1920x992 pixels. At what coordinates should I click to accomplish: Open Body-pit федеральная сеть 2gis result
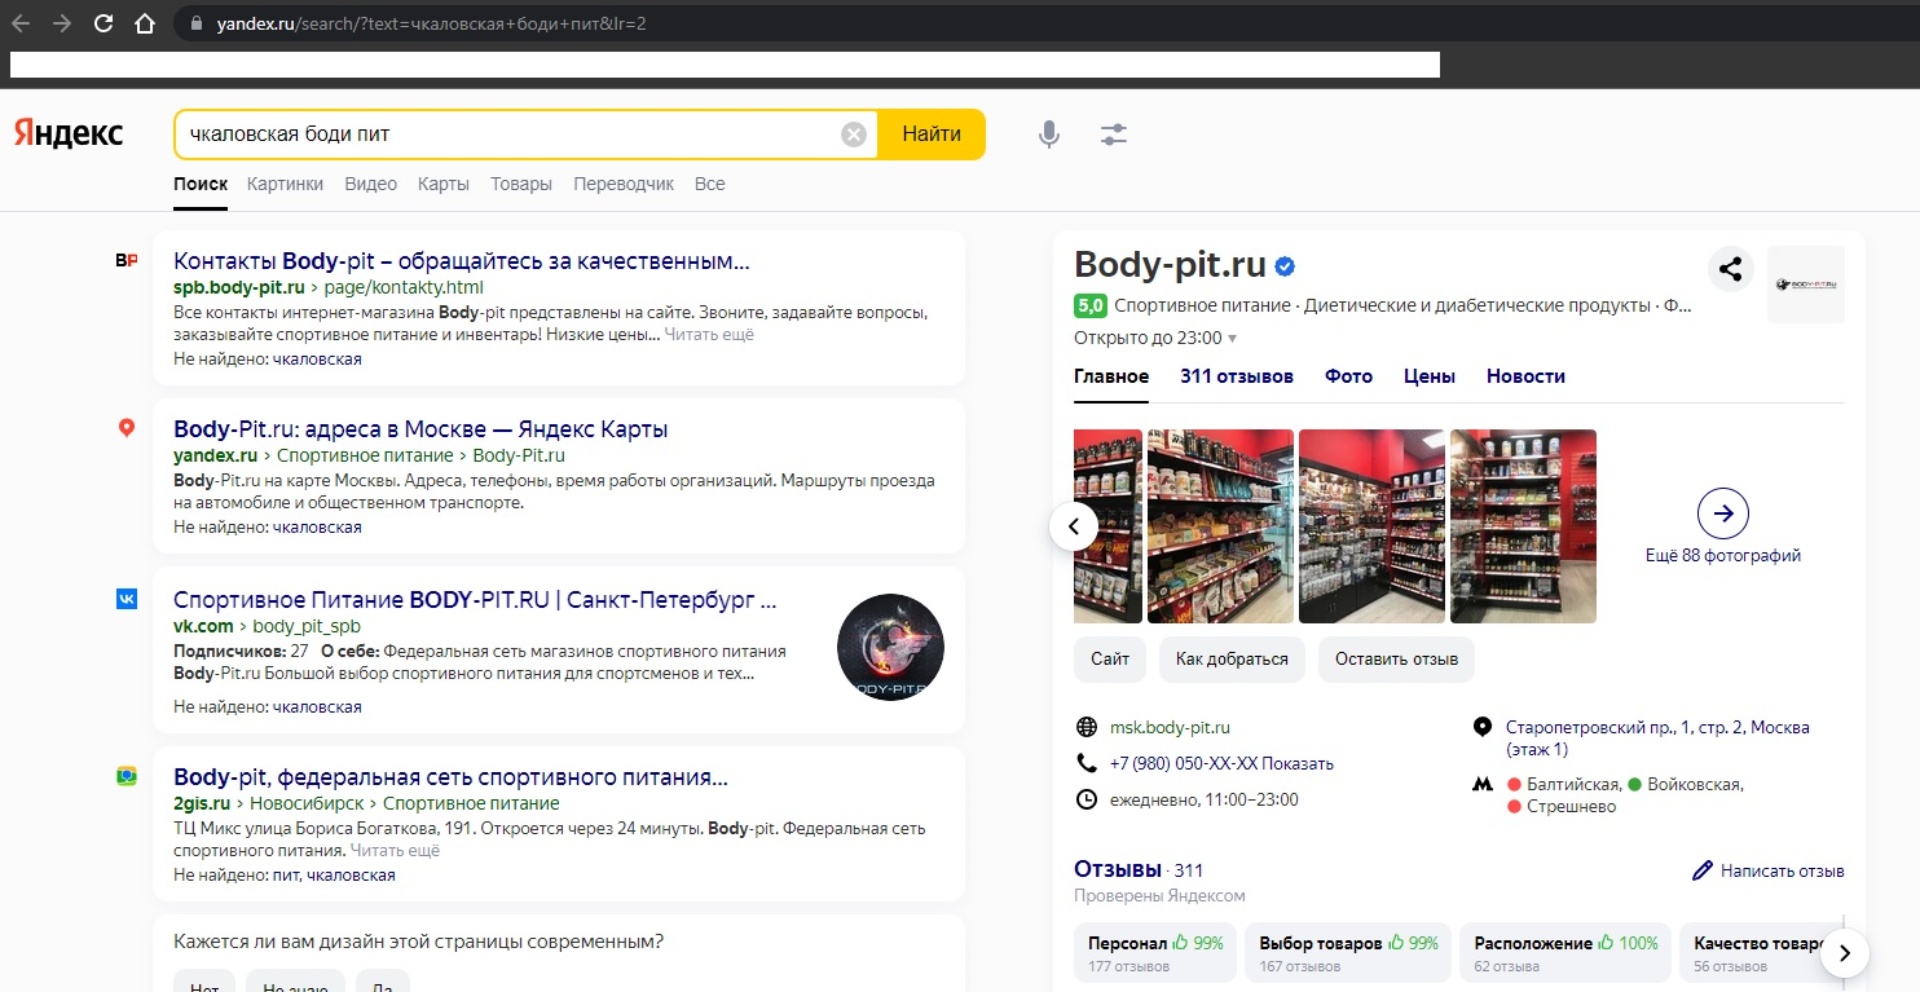coord(450,777)
